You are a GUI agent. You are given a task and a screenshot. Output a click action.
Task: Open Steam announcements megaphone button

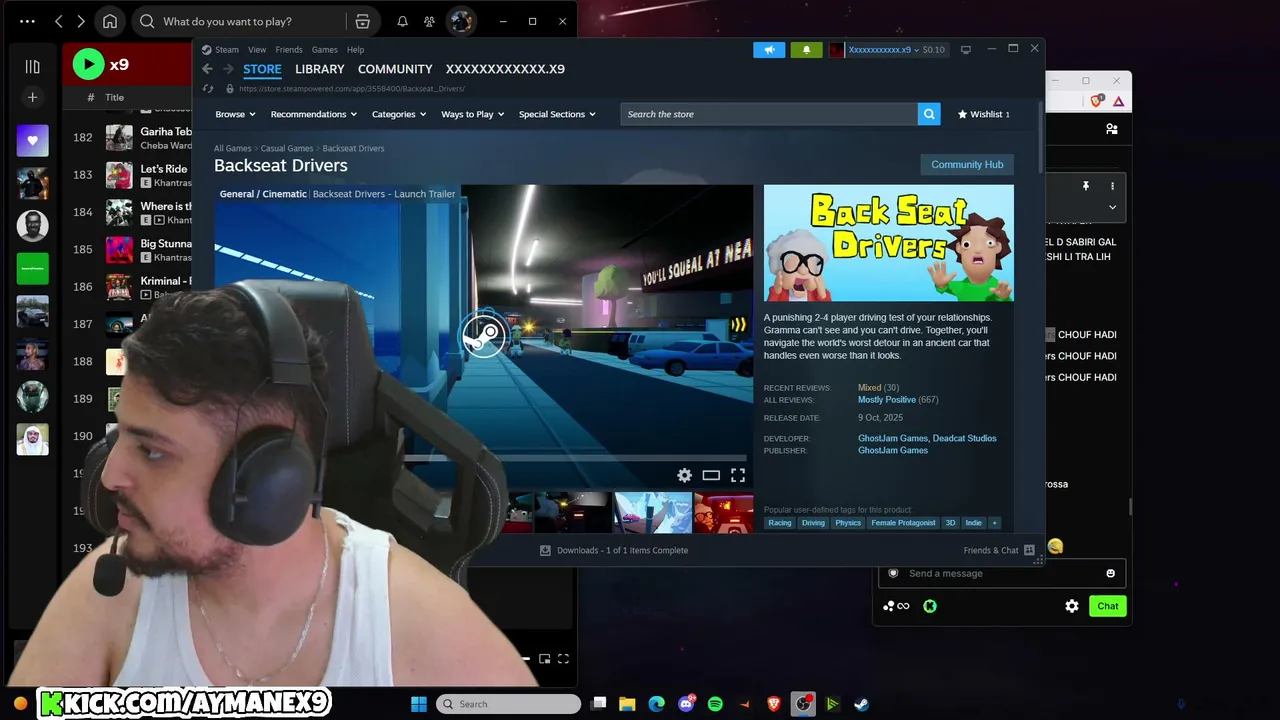pos(769,50)
